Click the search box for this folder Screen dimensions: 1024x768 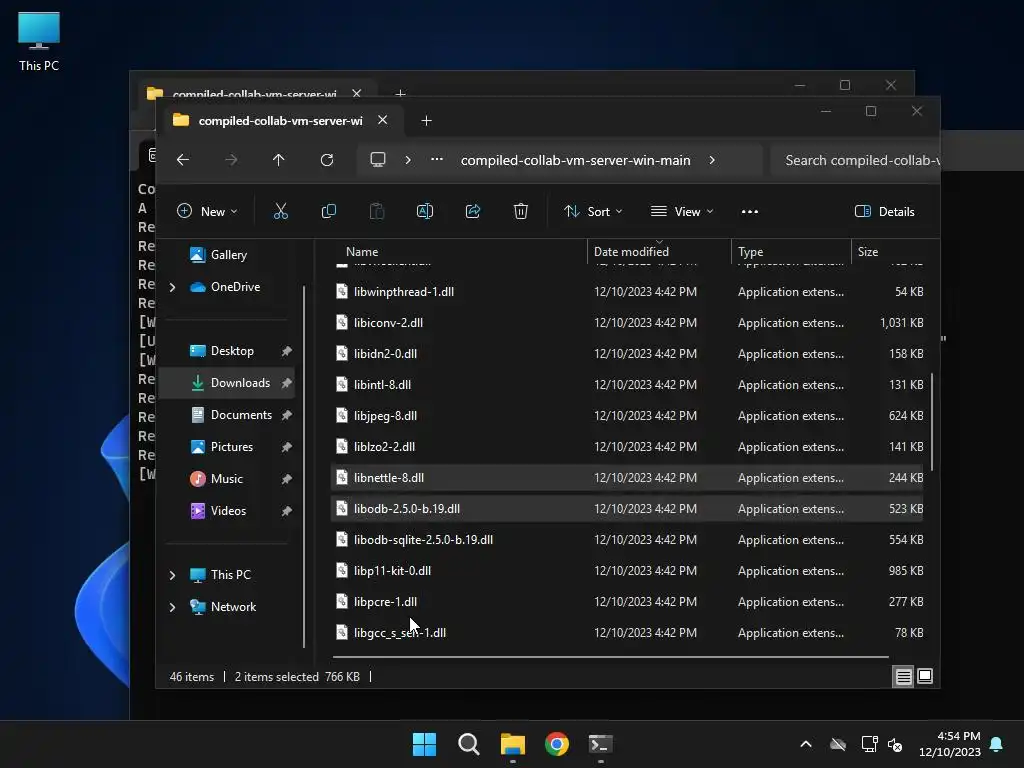coord(856,160)
